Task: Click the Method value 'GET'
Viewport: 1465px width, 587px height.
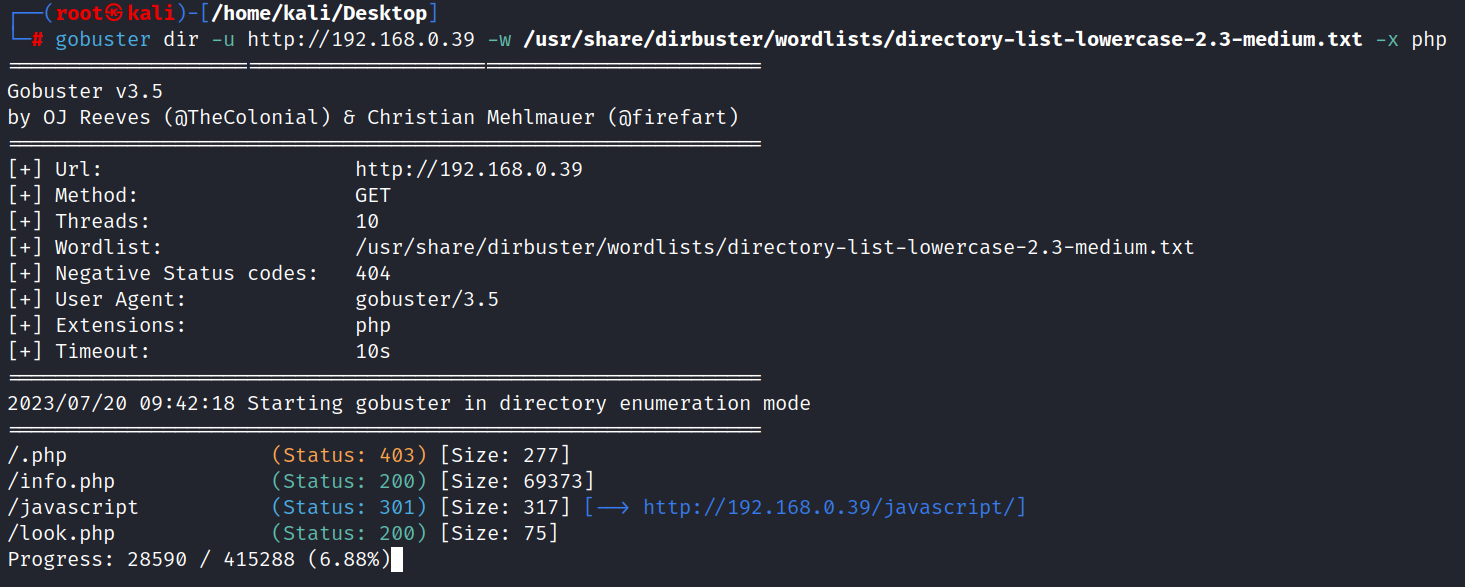Action: coord(373,195)
